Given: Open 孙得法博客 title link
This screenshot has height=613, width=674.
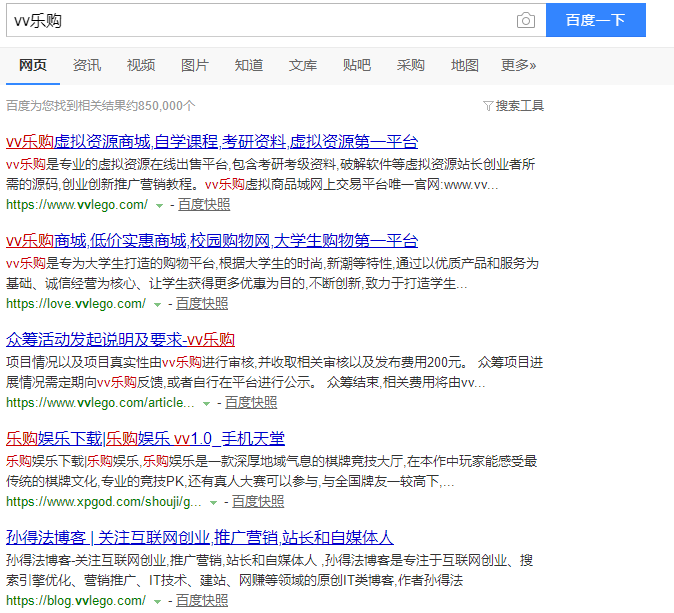Looking at the screenshot, I should click(x=200, y=538).
